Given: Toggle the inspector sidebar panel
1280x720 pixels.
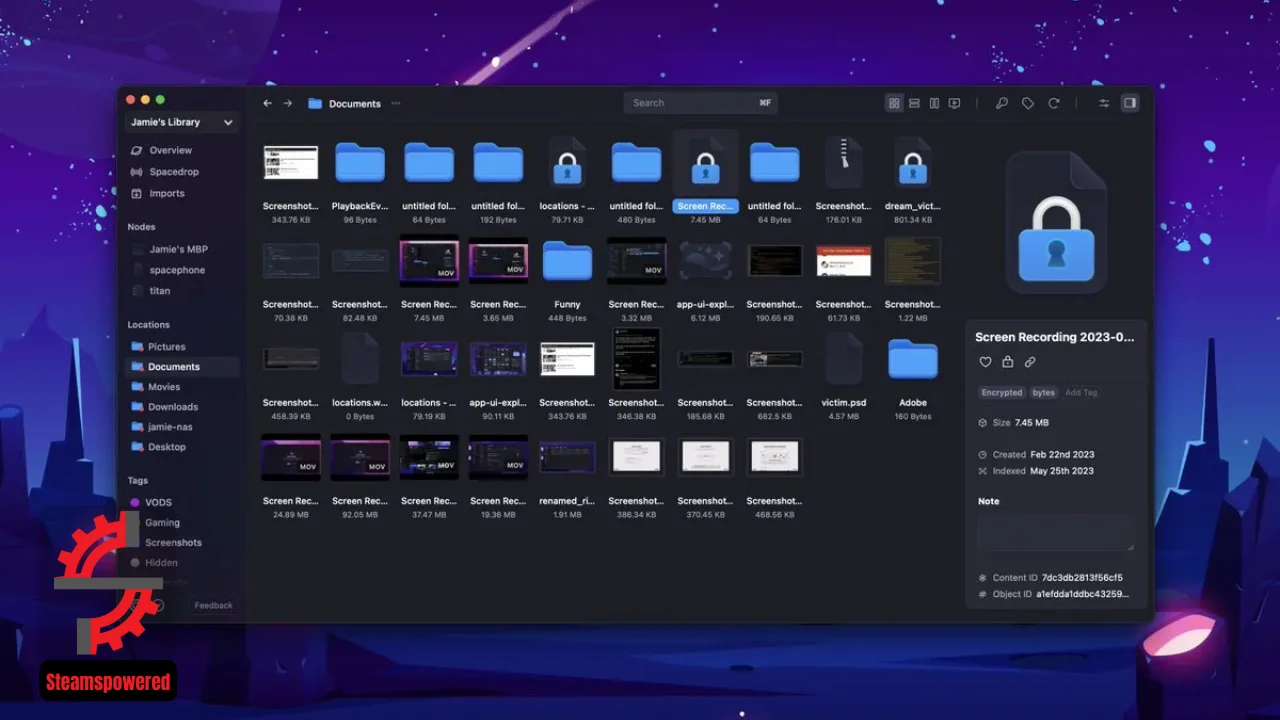Looking at the screenshot, I should pos(1129,103).
